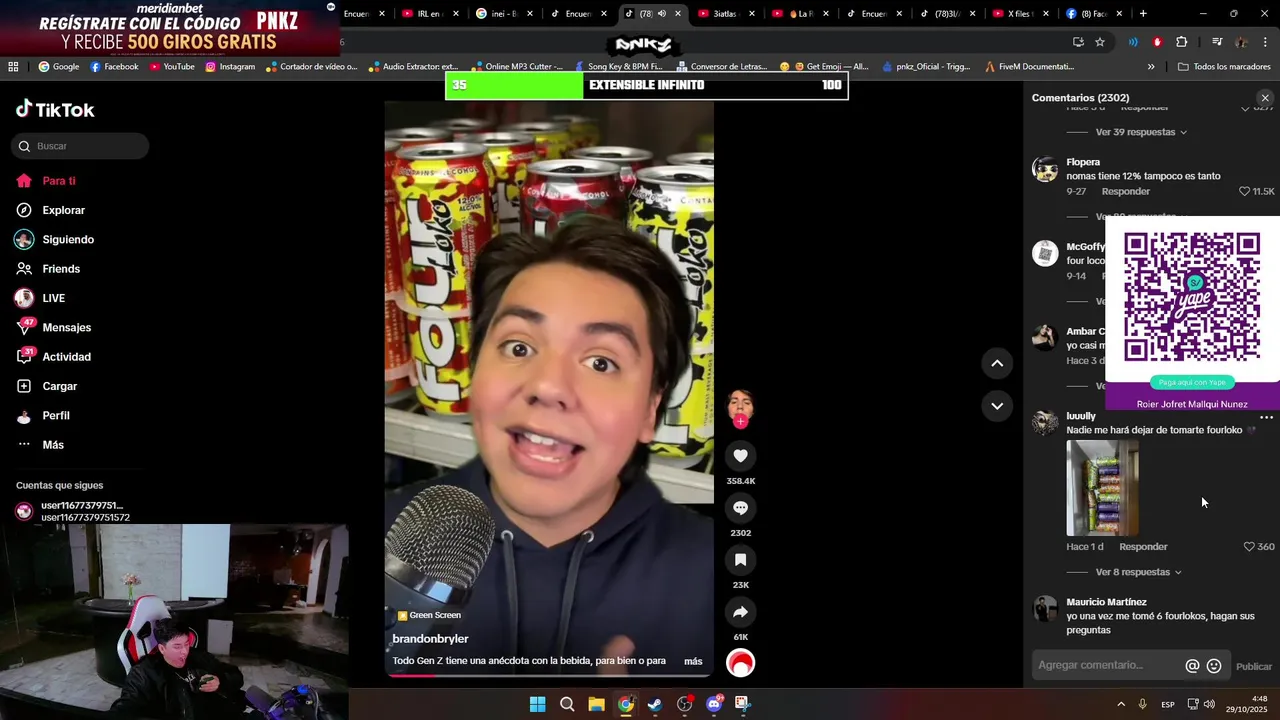The width and height of the screenshot is (1280, 720).
Task: Open the Chrome extensions puzzle icon
Action: (x=1182, y=42)
